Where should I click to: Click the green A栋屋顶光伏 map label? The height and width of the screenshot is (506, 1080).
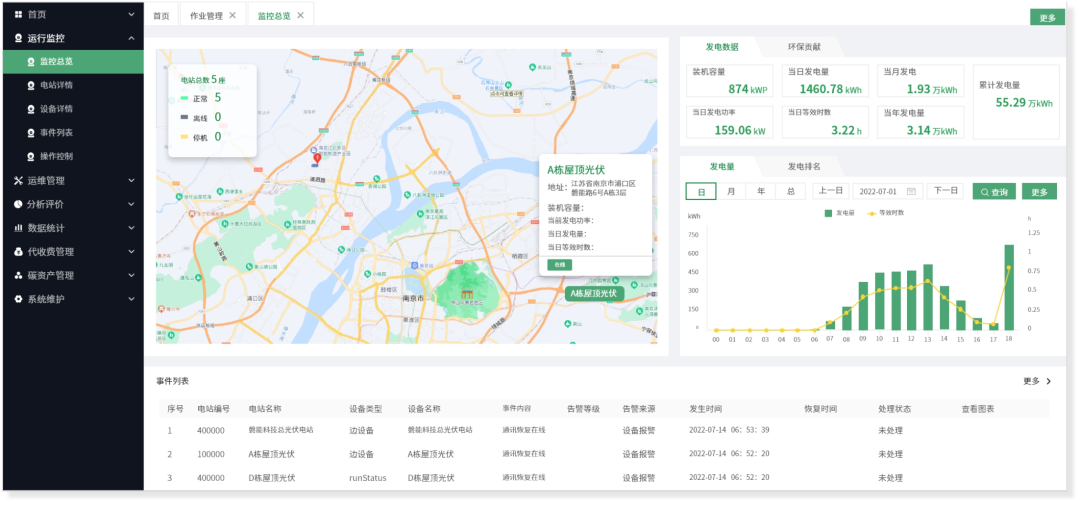594,293
